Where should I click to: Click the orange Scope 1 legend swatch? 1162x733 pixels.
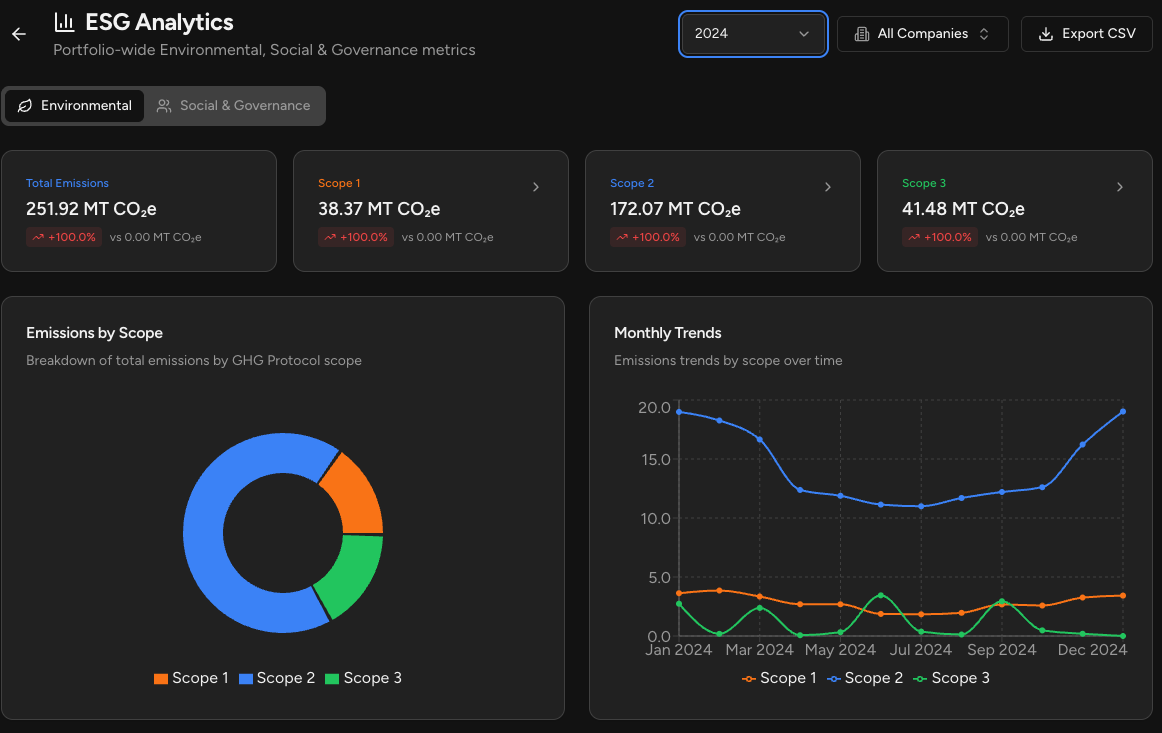(160, 678)
